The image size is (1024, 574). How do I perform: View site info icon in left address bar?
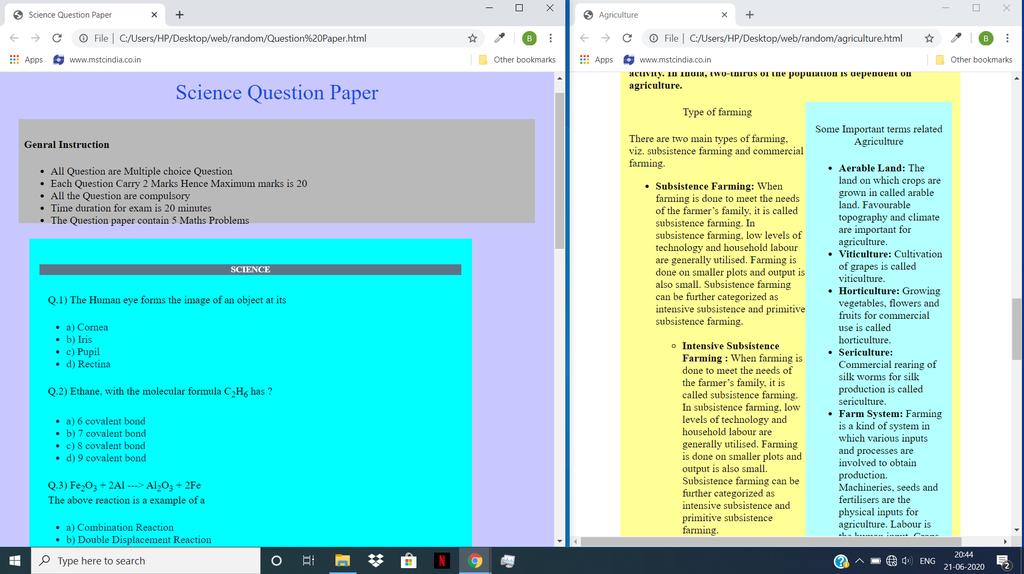[83, 39]
